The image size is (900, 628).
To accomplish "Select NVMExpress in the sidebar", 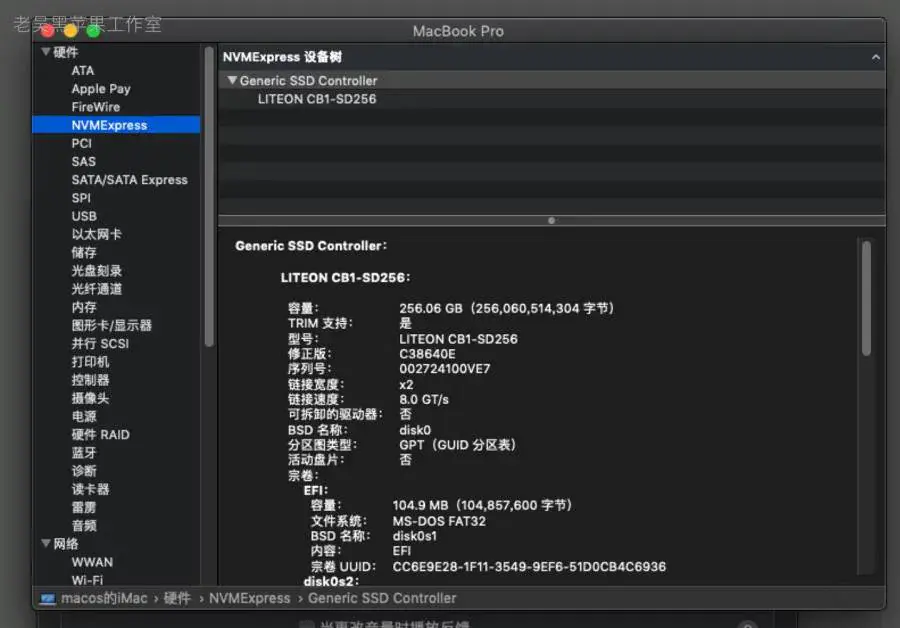I will coord(116,125).
